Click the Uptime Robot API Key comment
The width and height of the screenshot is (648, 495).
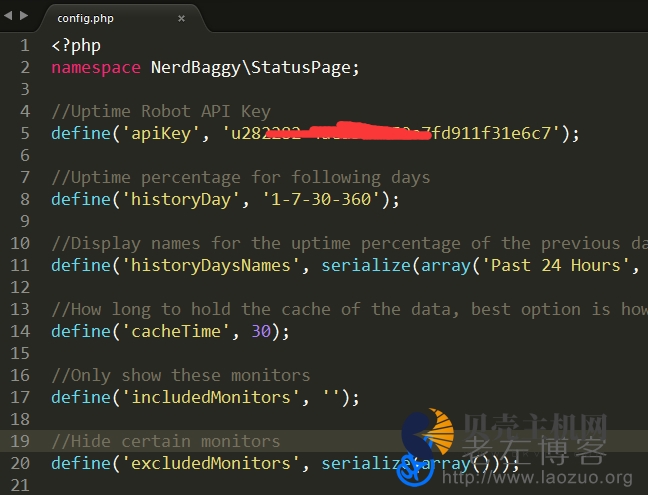point(160,111)
